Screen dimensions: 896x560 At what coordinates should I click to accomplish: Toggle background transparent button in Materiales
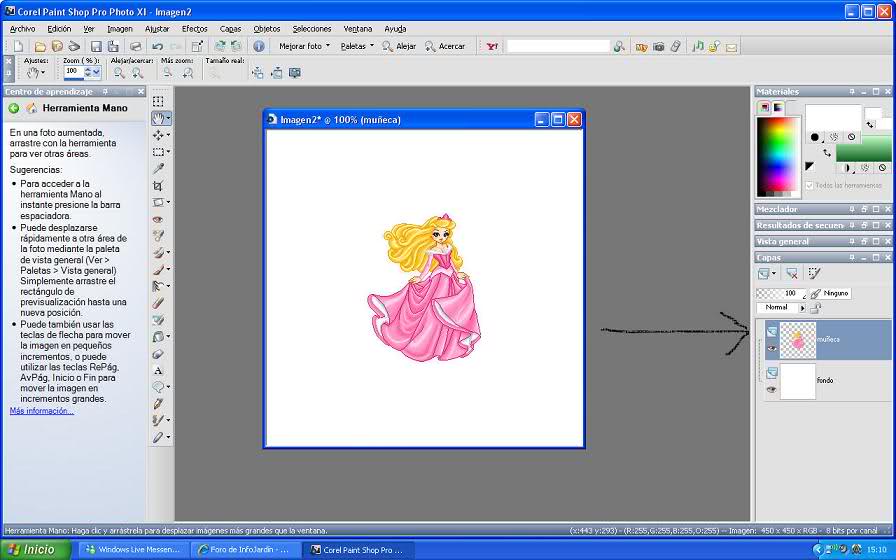pyautogui.click(x=882, y=168)
